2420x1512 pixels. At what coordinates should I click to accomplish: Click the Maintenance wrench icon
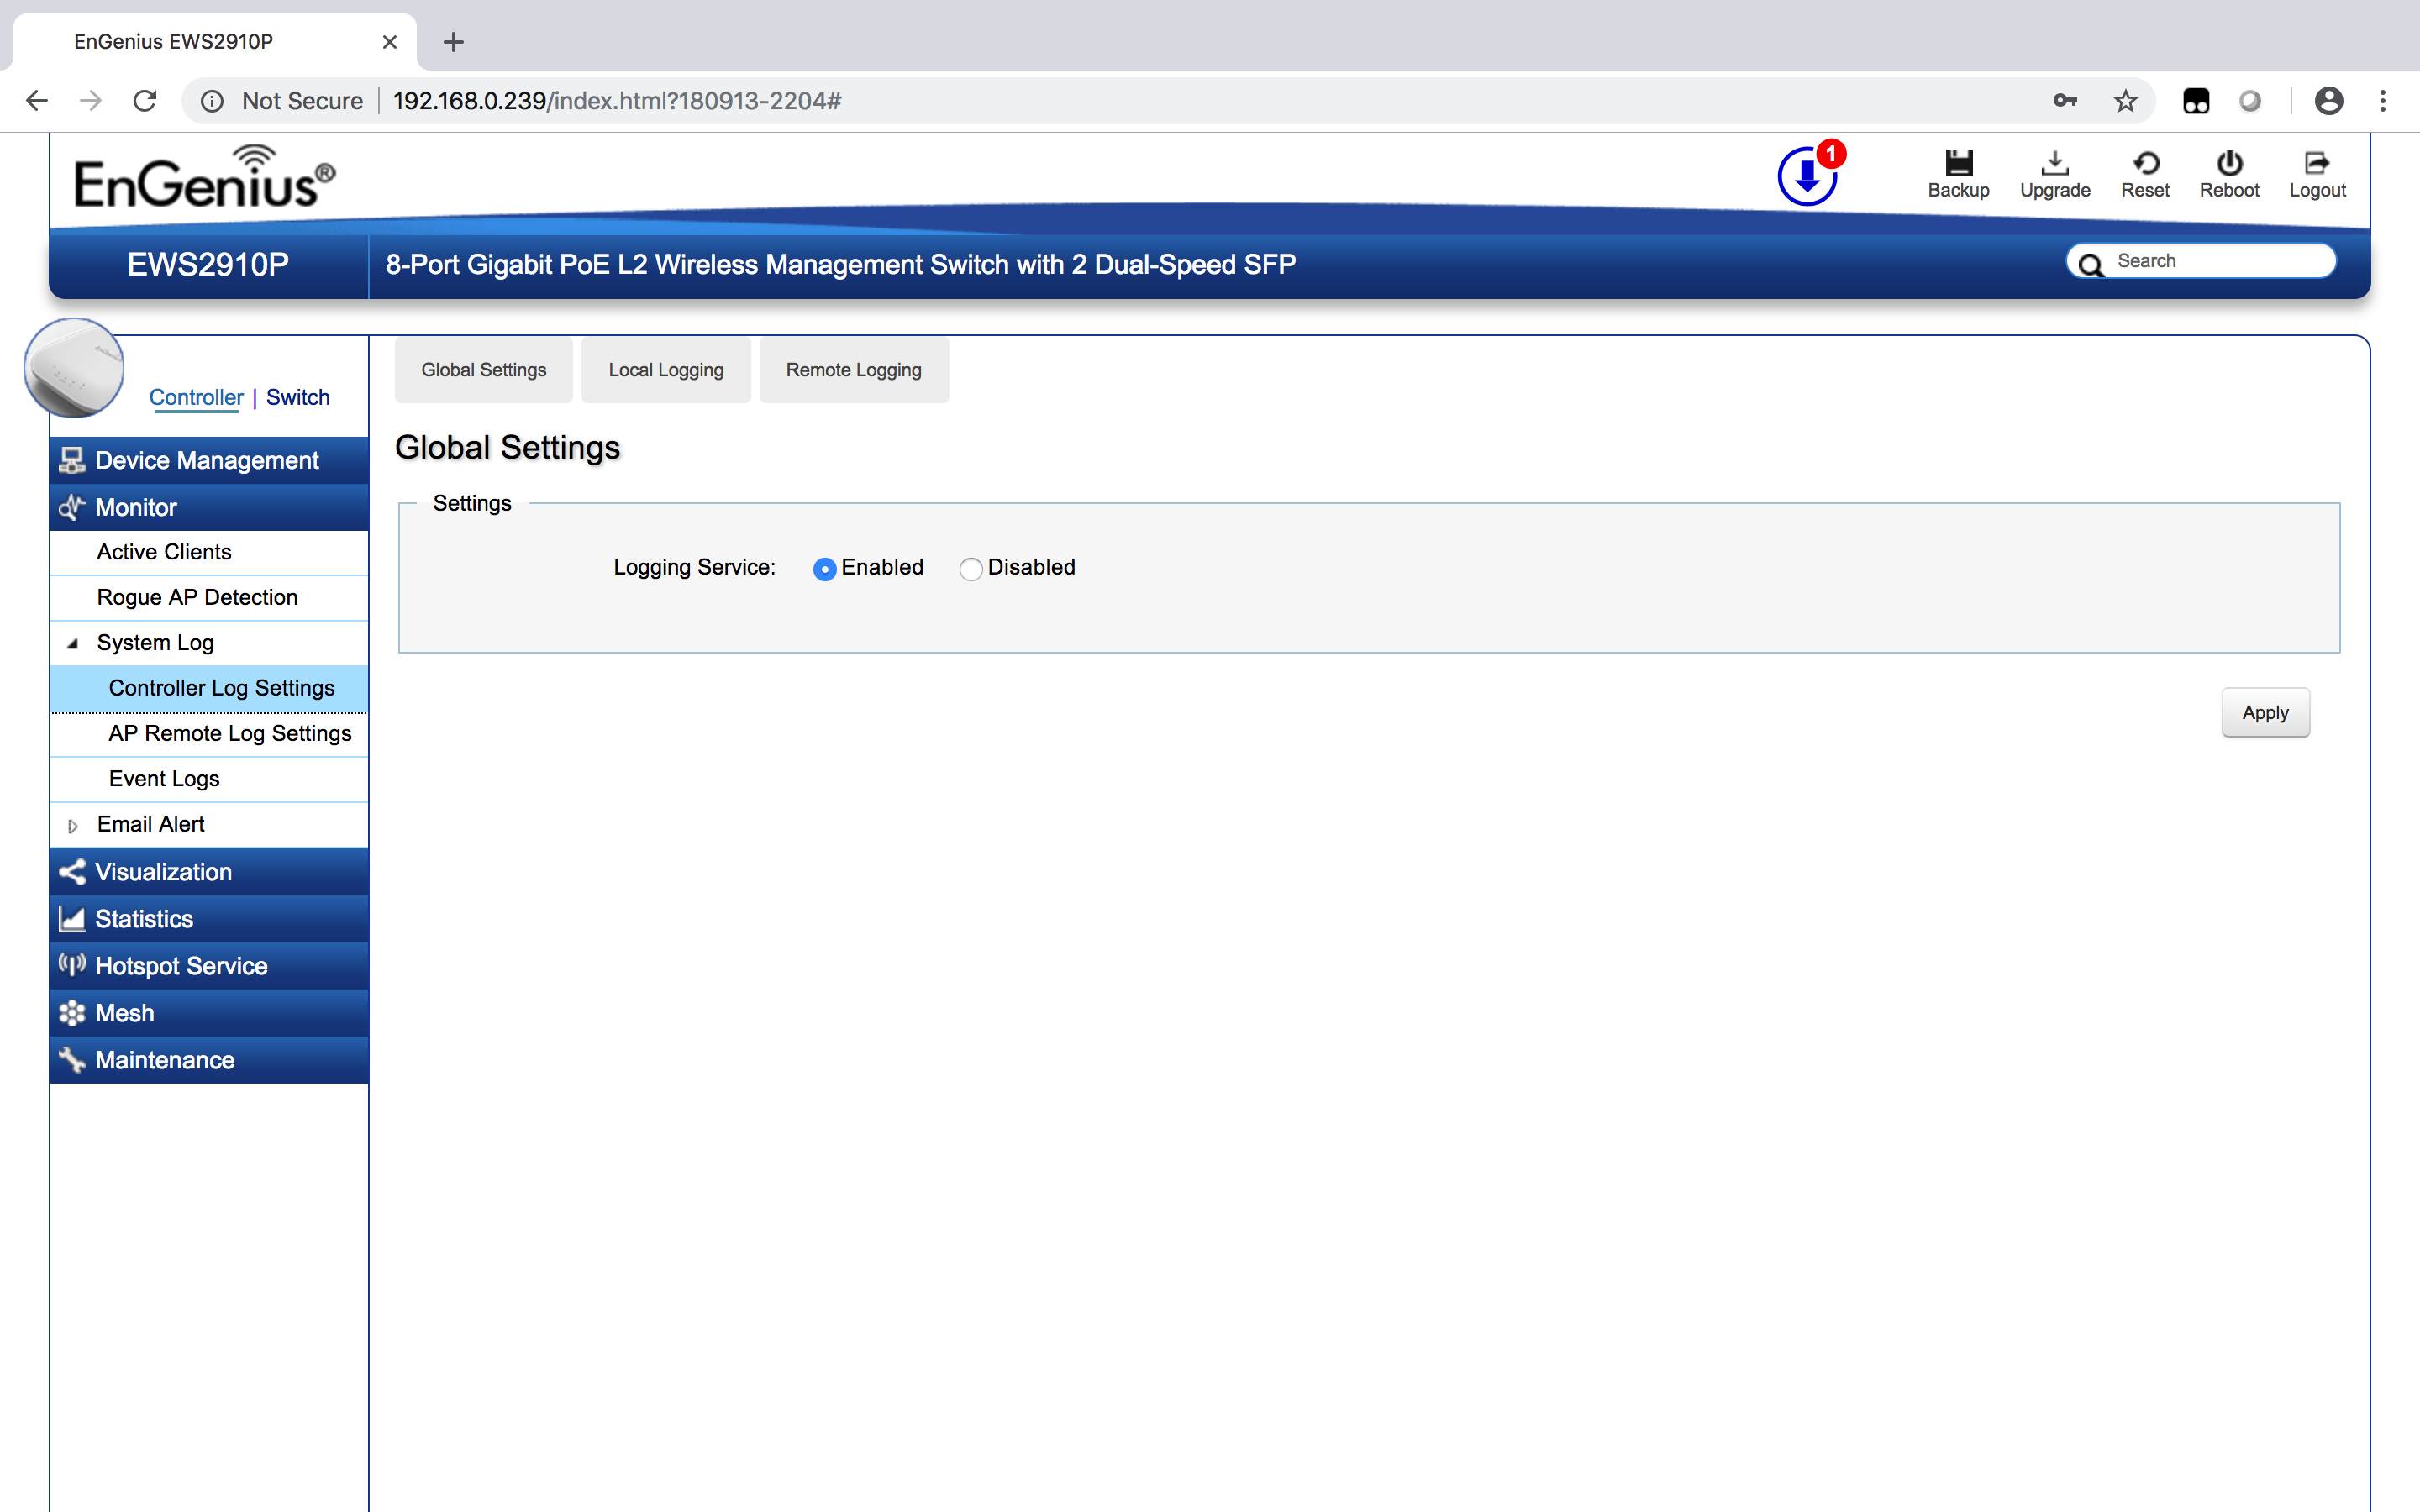pos(72,1060)
